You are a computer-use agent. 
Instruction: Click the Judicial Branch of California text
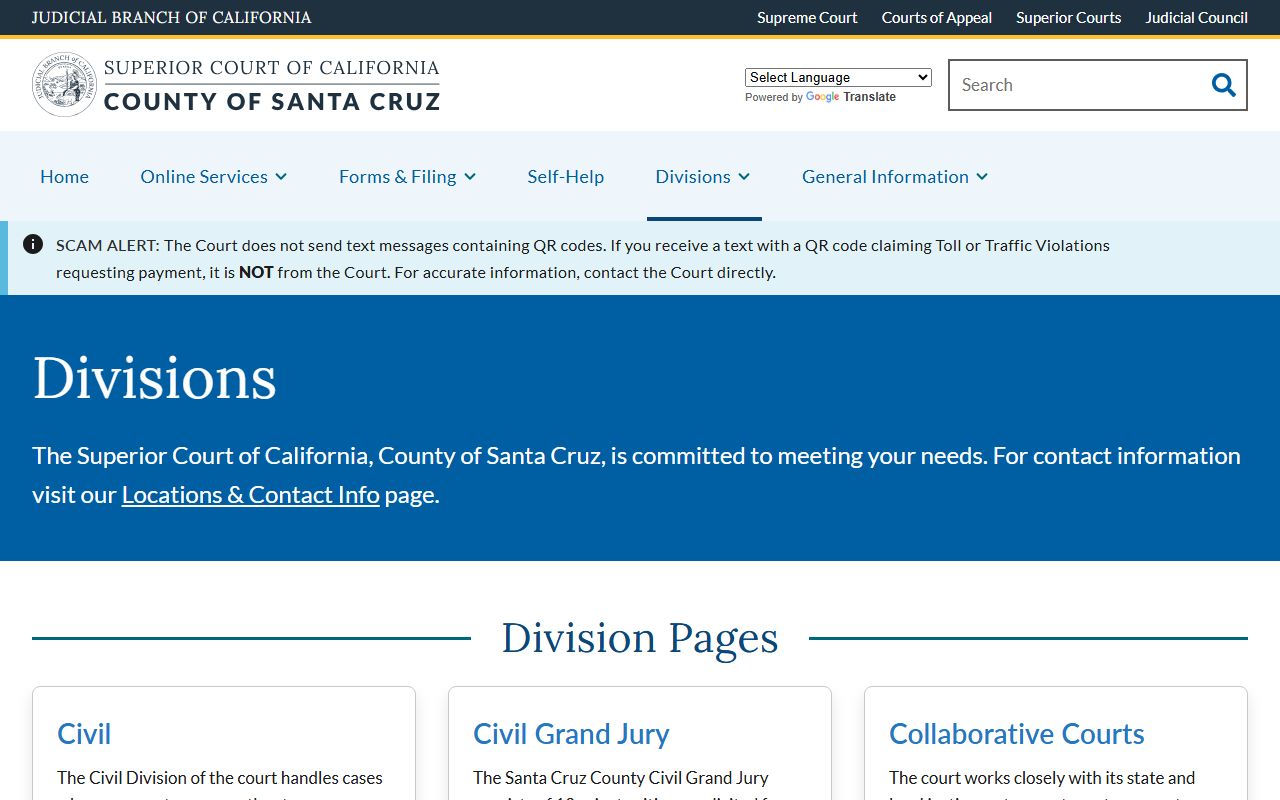(172, 17)
